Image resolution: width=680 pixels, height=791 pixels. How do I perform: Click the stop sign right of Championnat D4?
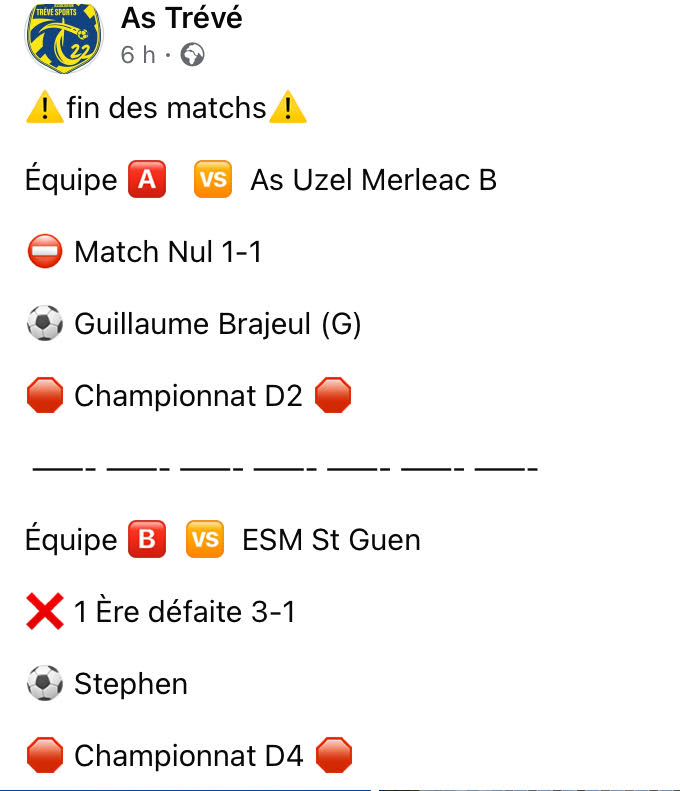point(334,756)
